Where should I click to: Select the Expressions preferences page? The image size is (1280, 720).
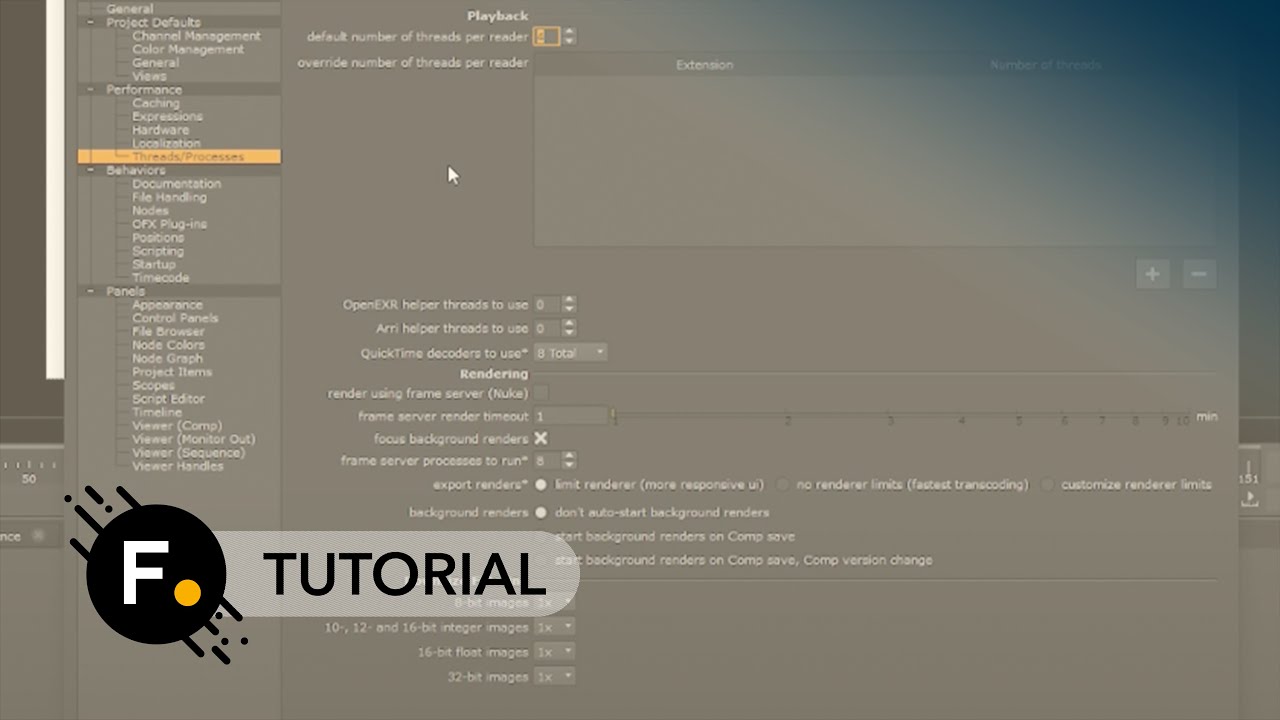[x=167, y=116]
